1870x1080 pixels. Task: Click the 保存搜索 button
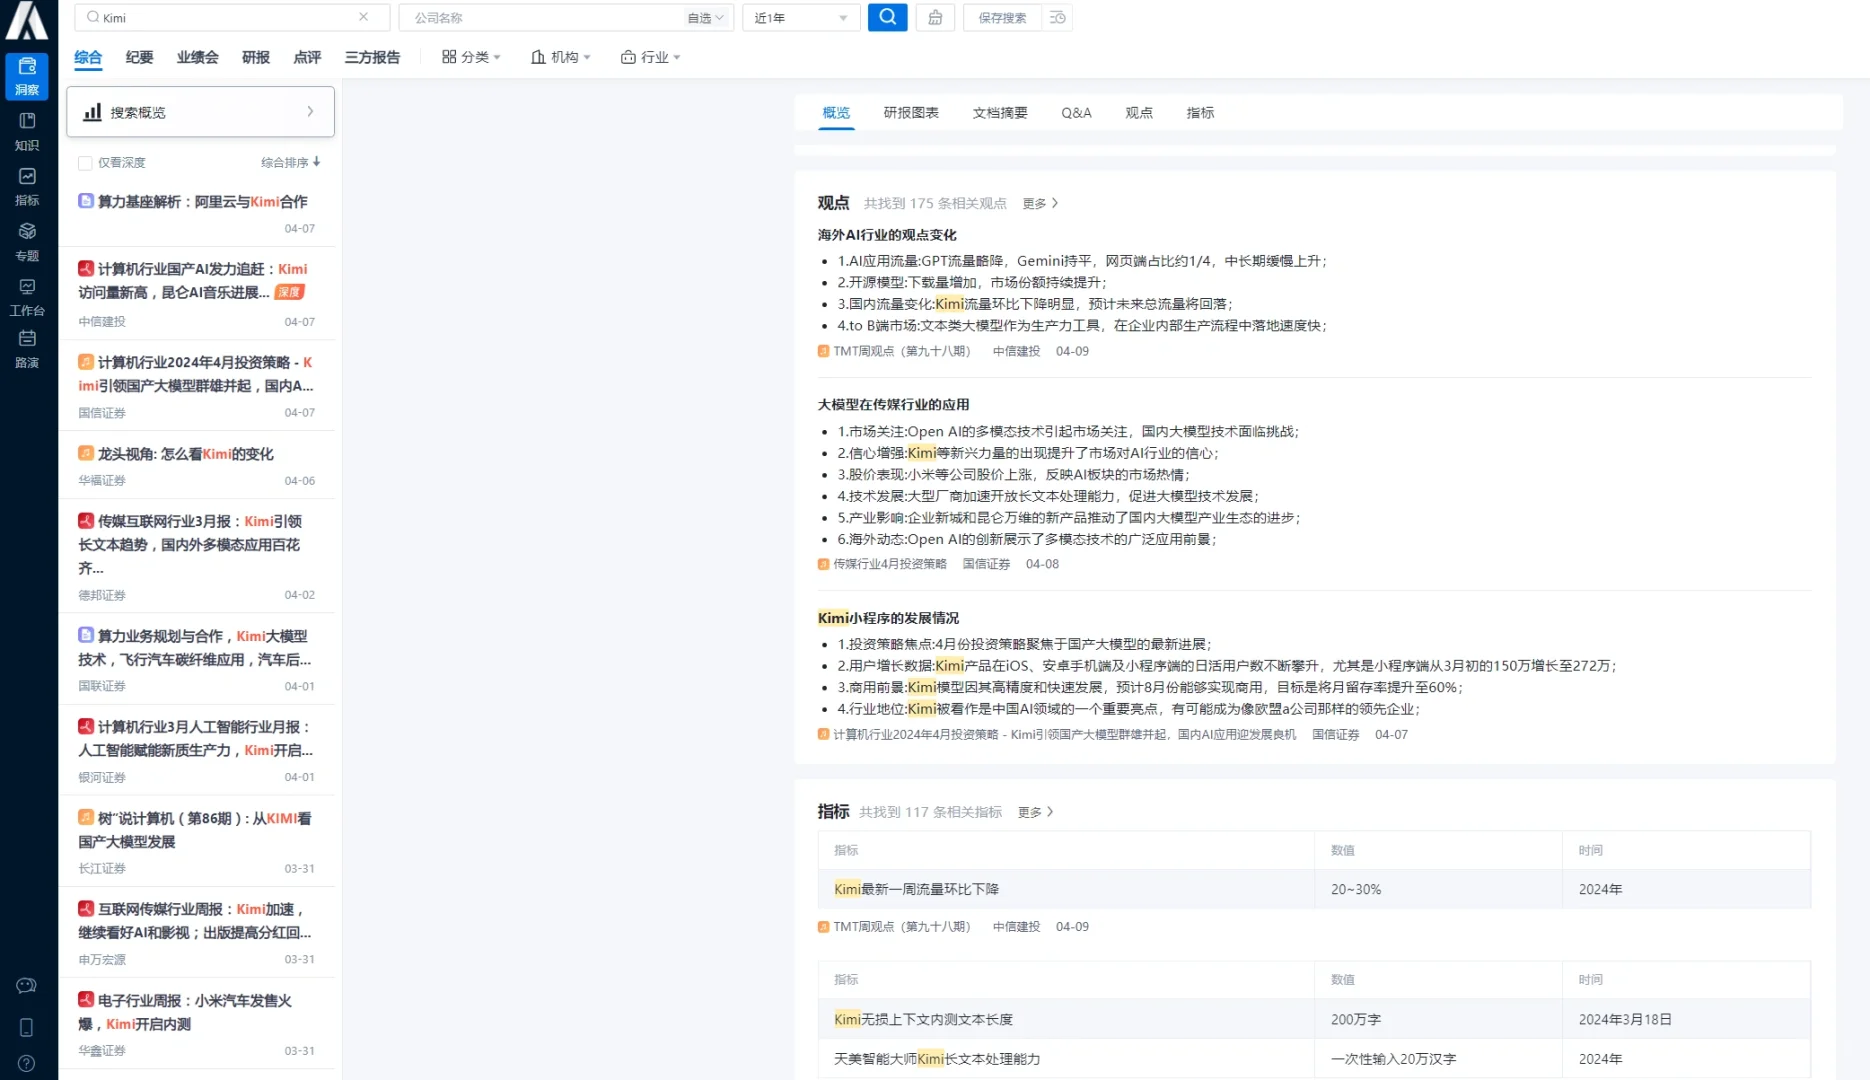click(x=1002, y=18)
